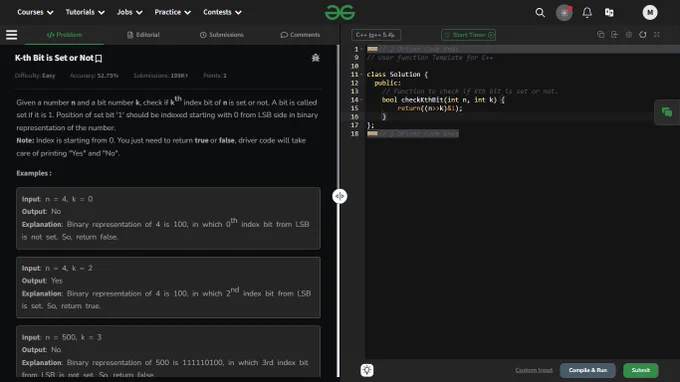Report a bug with the bug icon
680x382 pixels.
315,58
